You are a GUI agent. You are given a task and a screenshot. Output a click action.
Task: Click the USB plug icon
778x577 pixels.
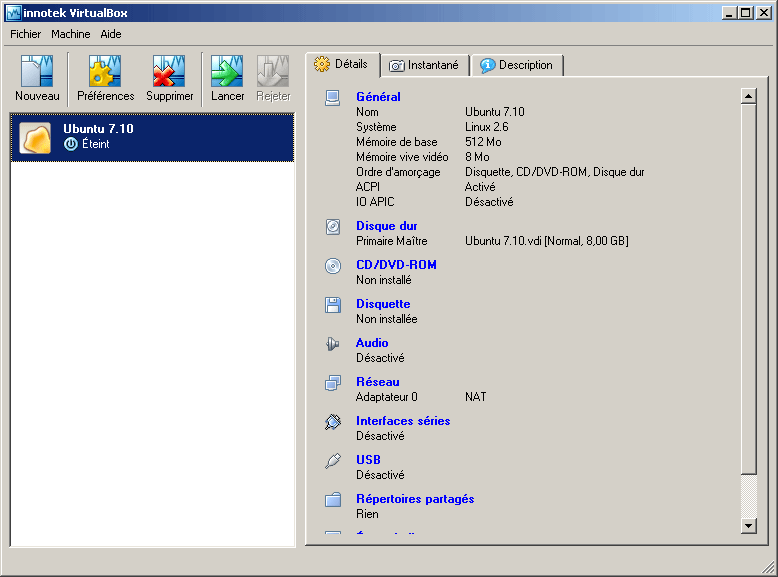pyautogui.click(x=333, y=460)
